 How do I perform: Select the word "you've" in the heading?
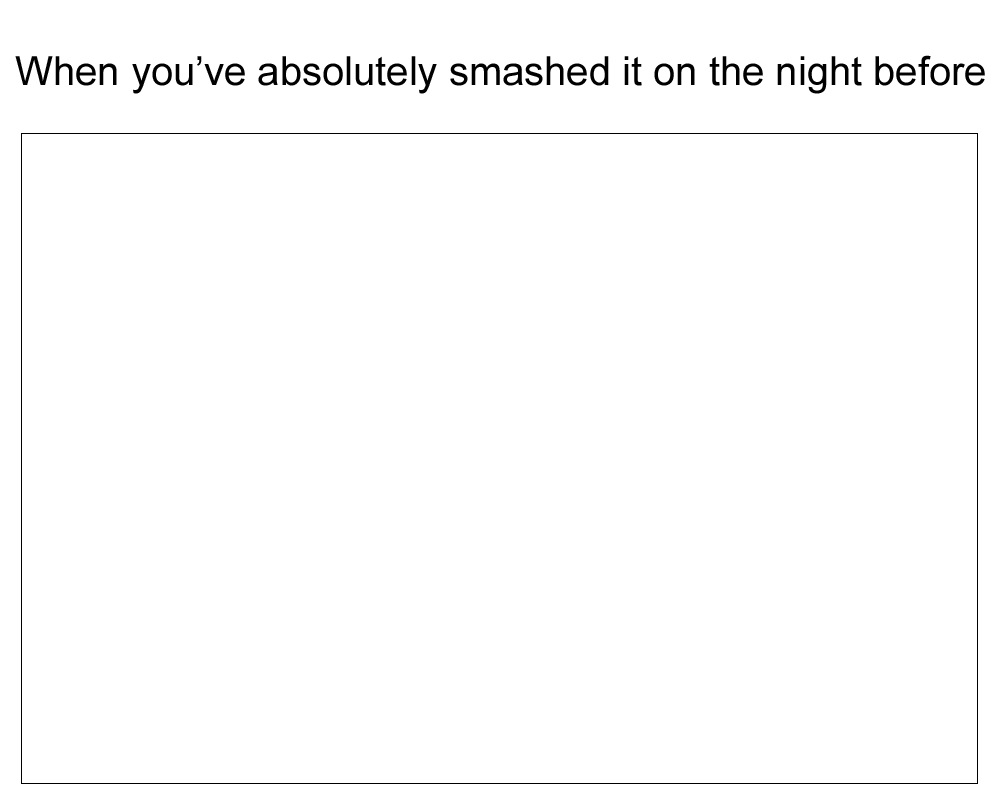pyautogui.click(x=189, y=74)
